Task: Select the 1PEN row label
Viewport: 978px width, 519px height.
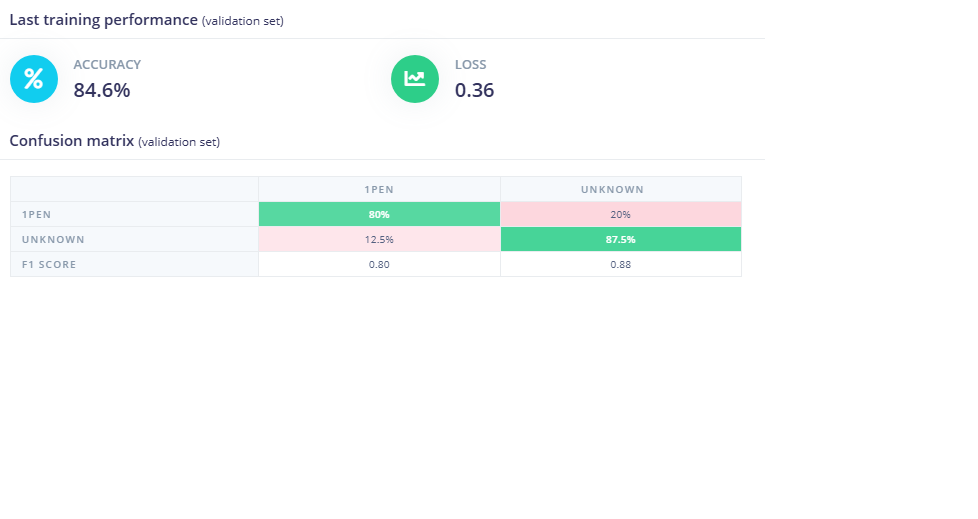Action: [x=35, y=214]
